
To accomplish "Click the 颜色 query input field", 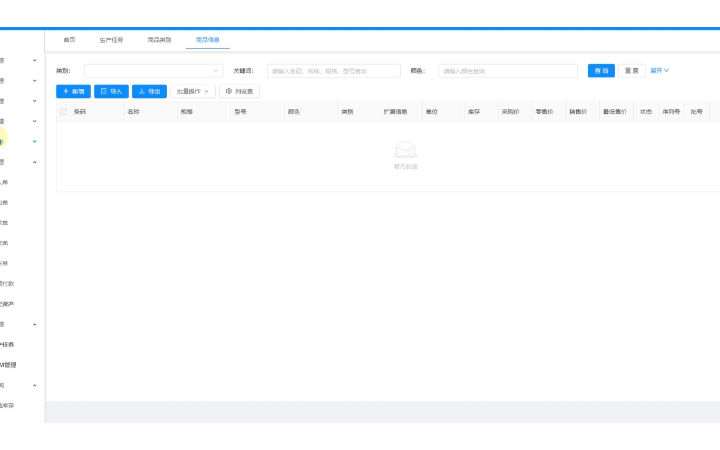I will [508, 71].
